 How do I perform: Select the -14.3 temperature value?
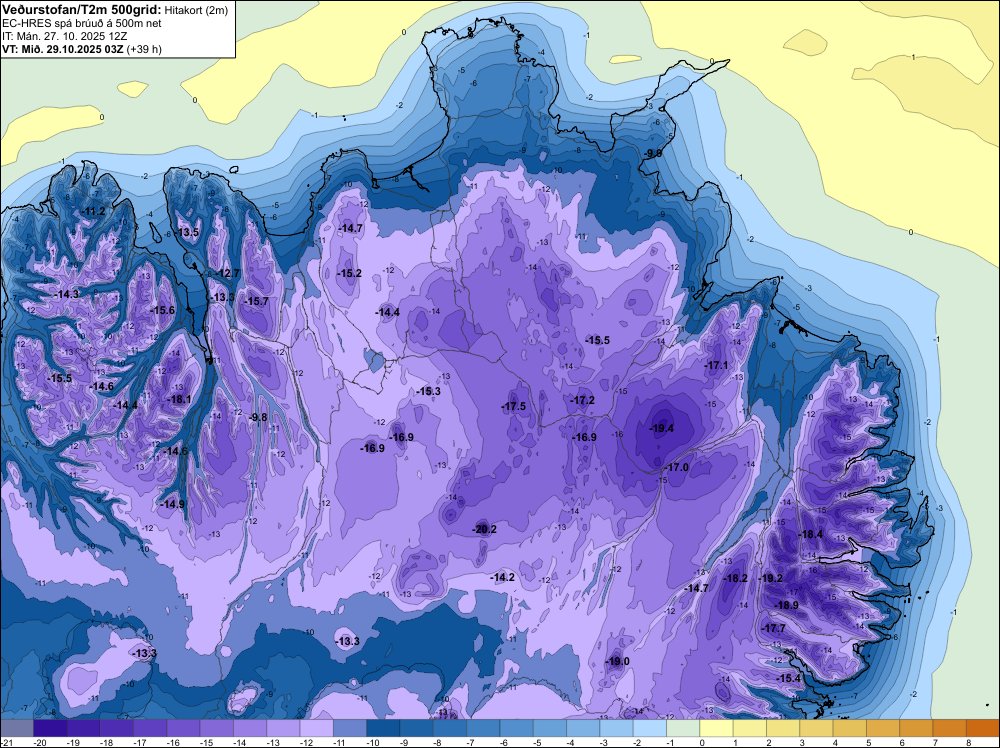point(67,294)
